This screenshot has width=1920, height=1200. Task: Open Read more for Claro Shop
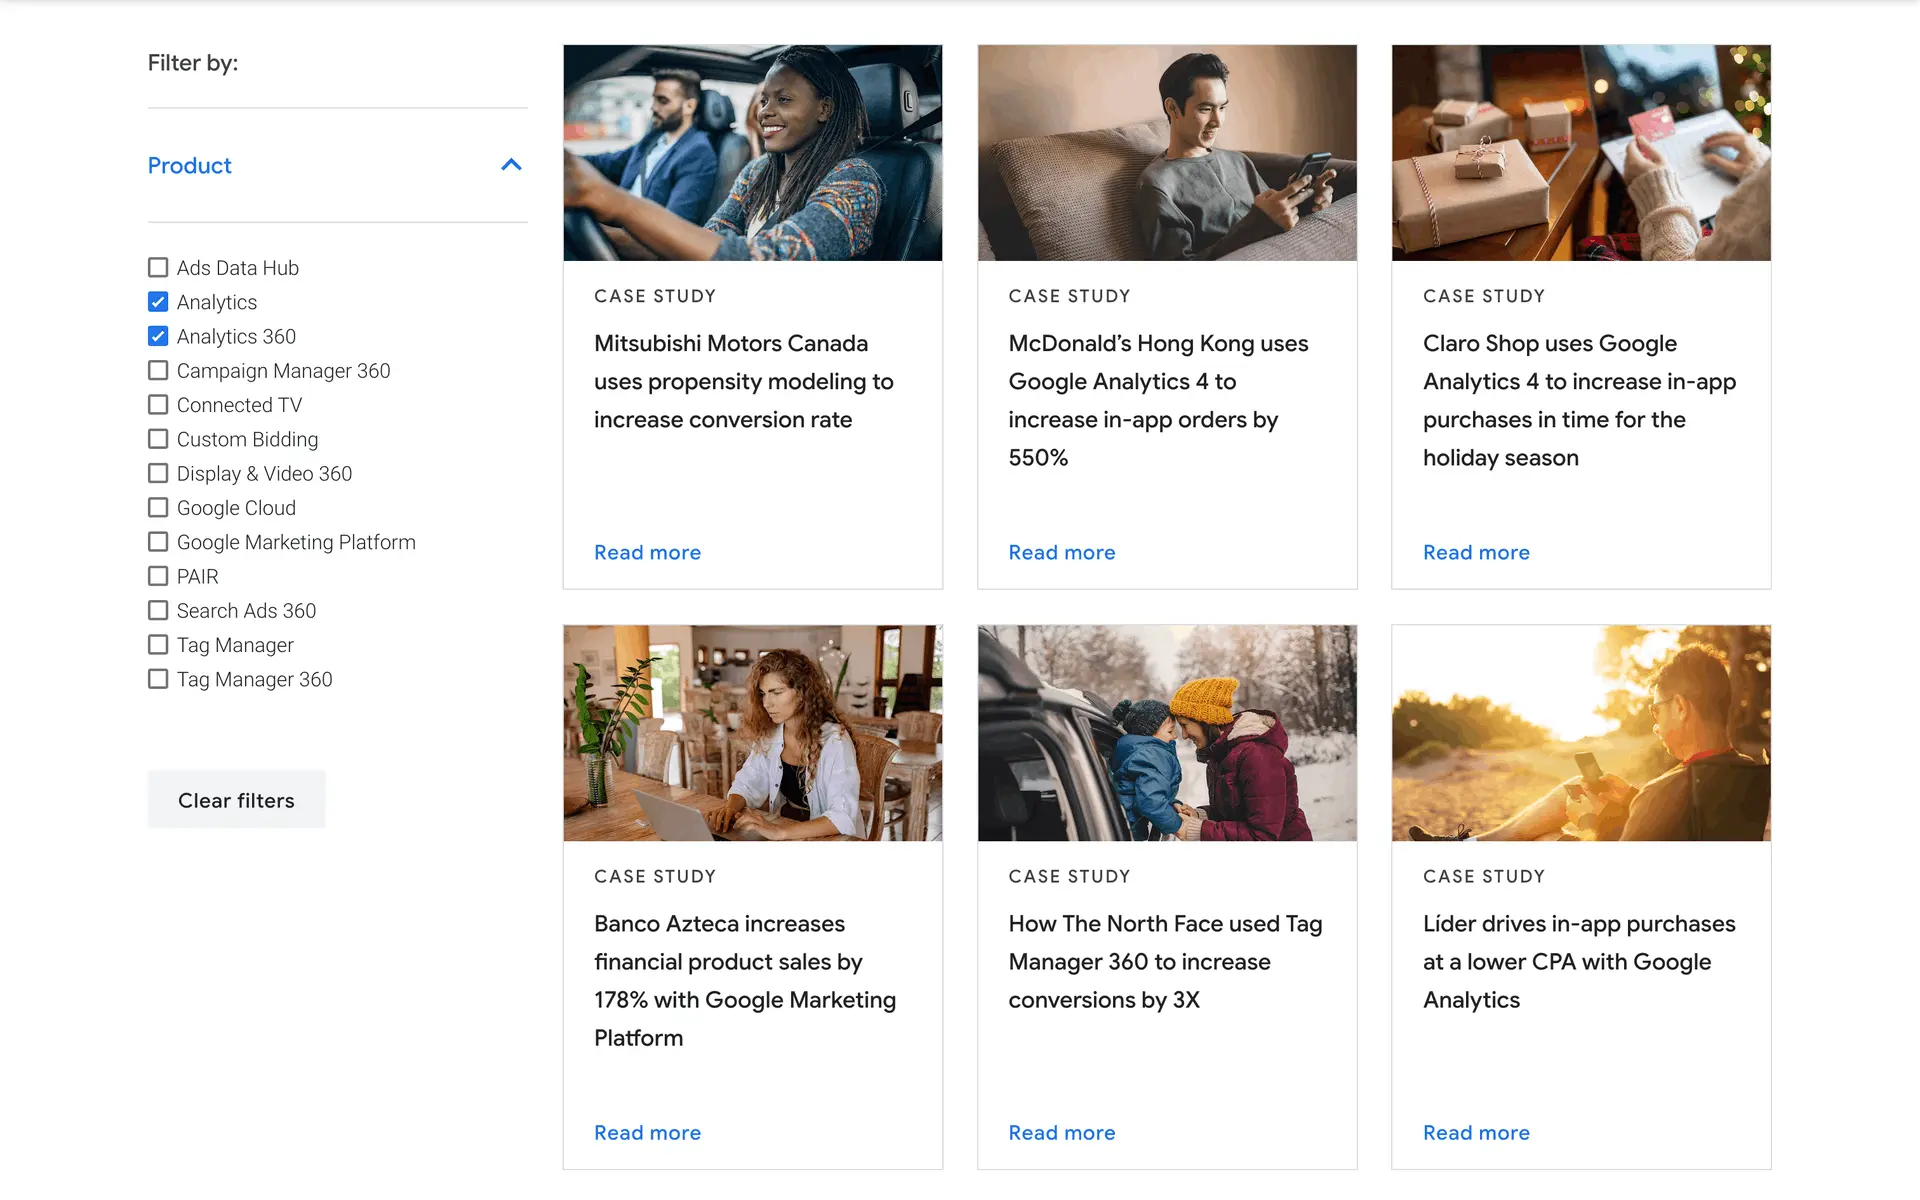coord(1476,552)
